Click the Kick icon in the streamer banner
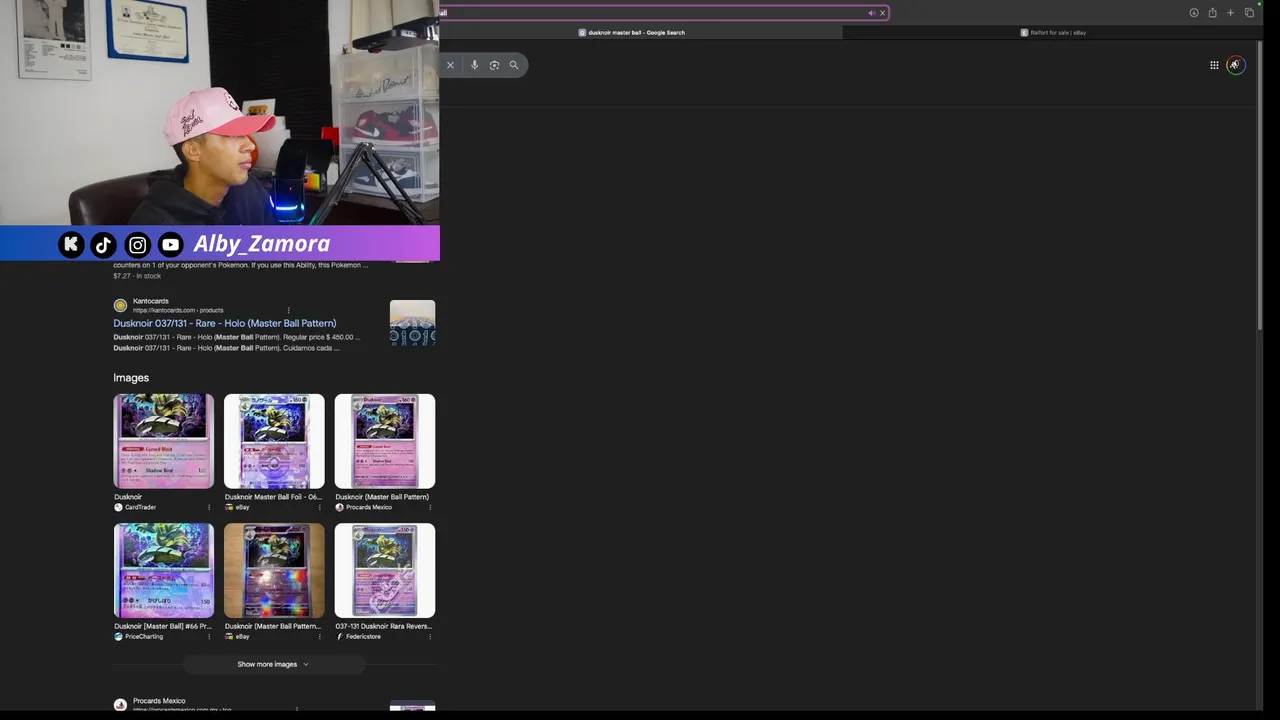 tap(71, 244)
